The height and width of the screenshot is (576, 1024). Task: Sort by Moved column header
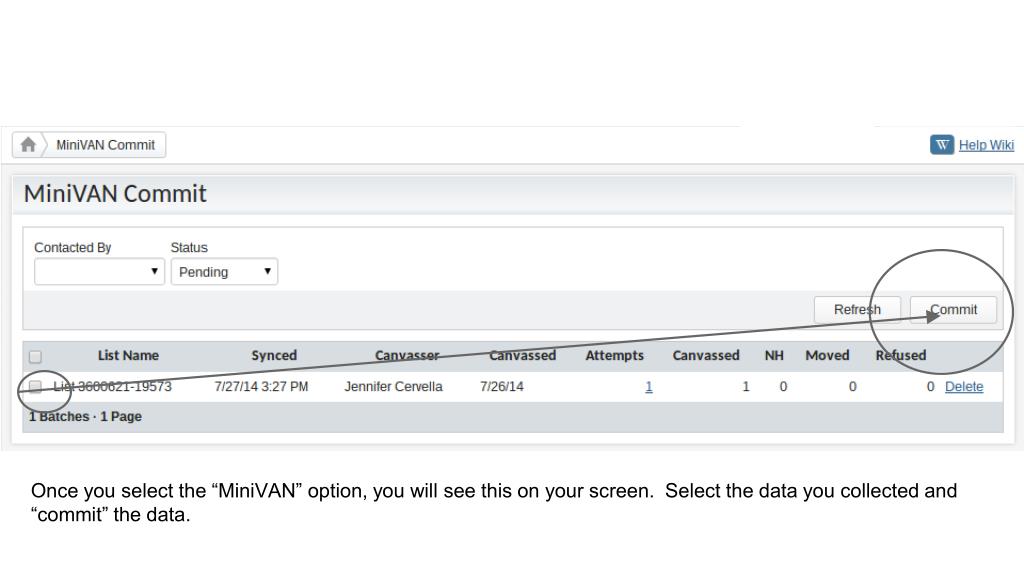tap(827, 355)
